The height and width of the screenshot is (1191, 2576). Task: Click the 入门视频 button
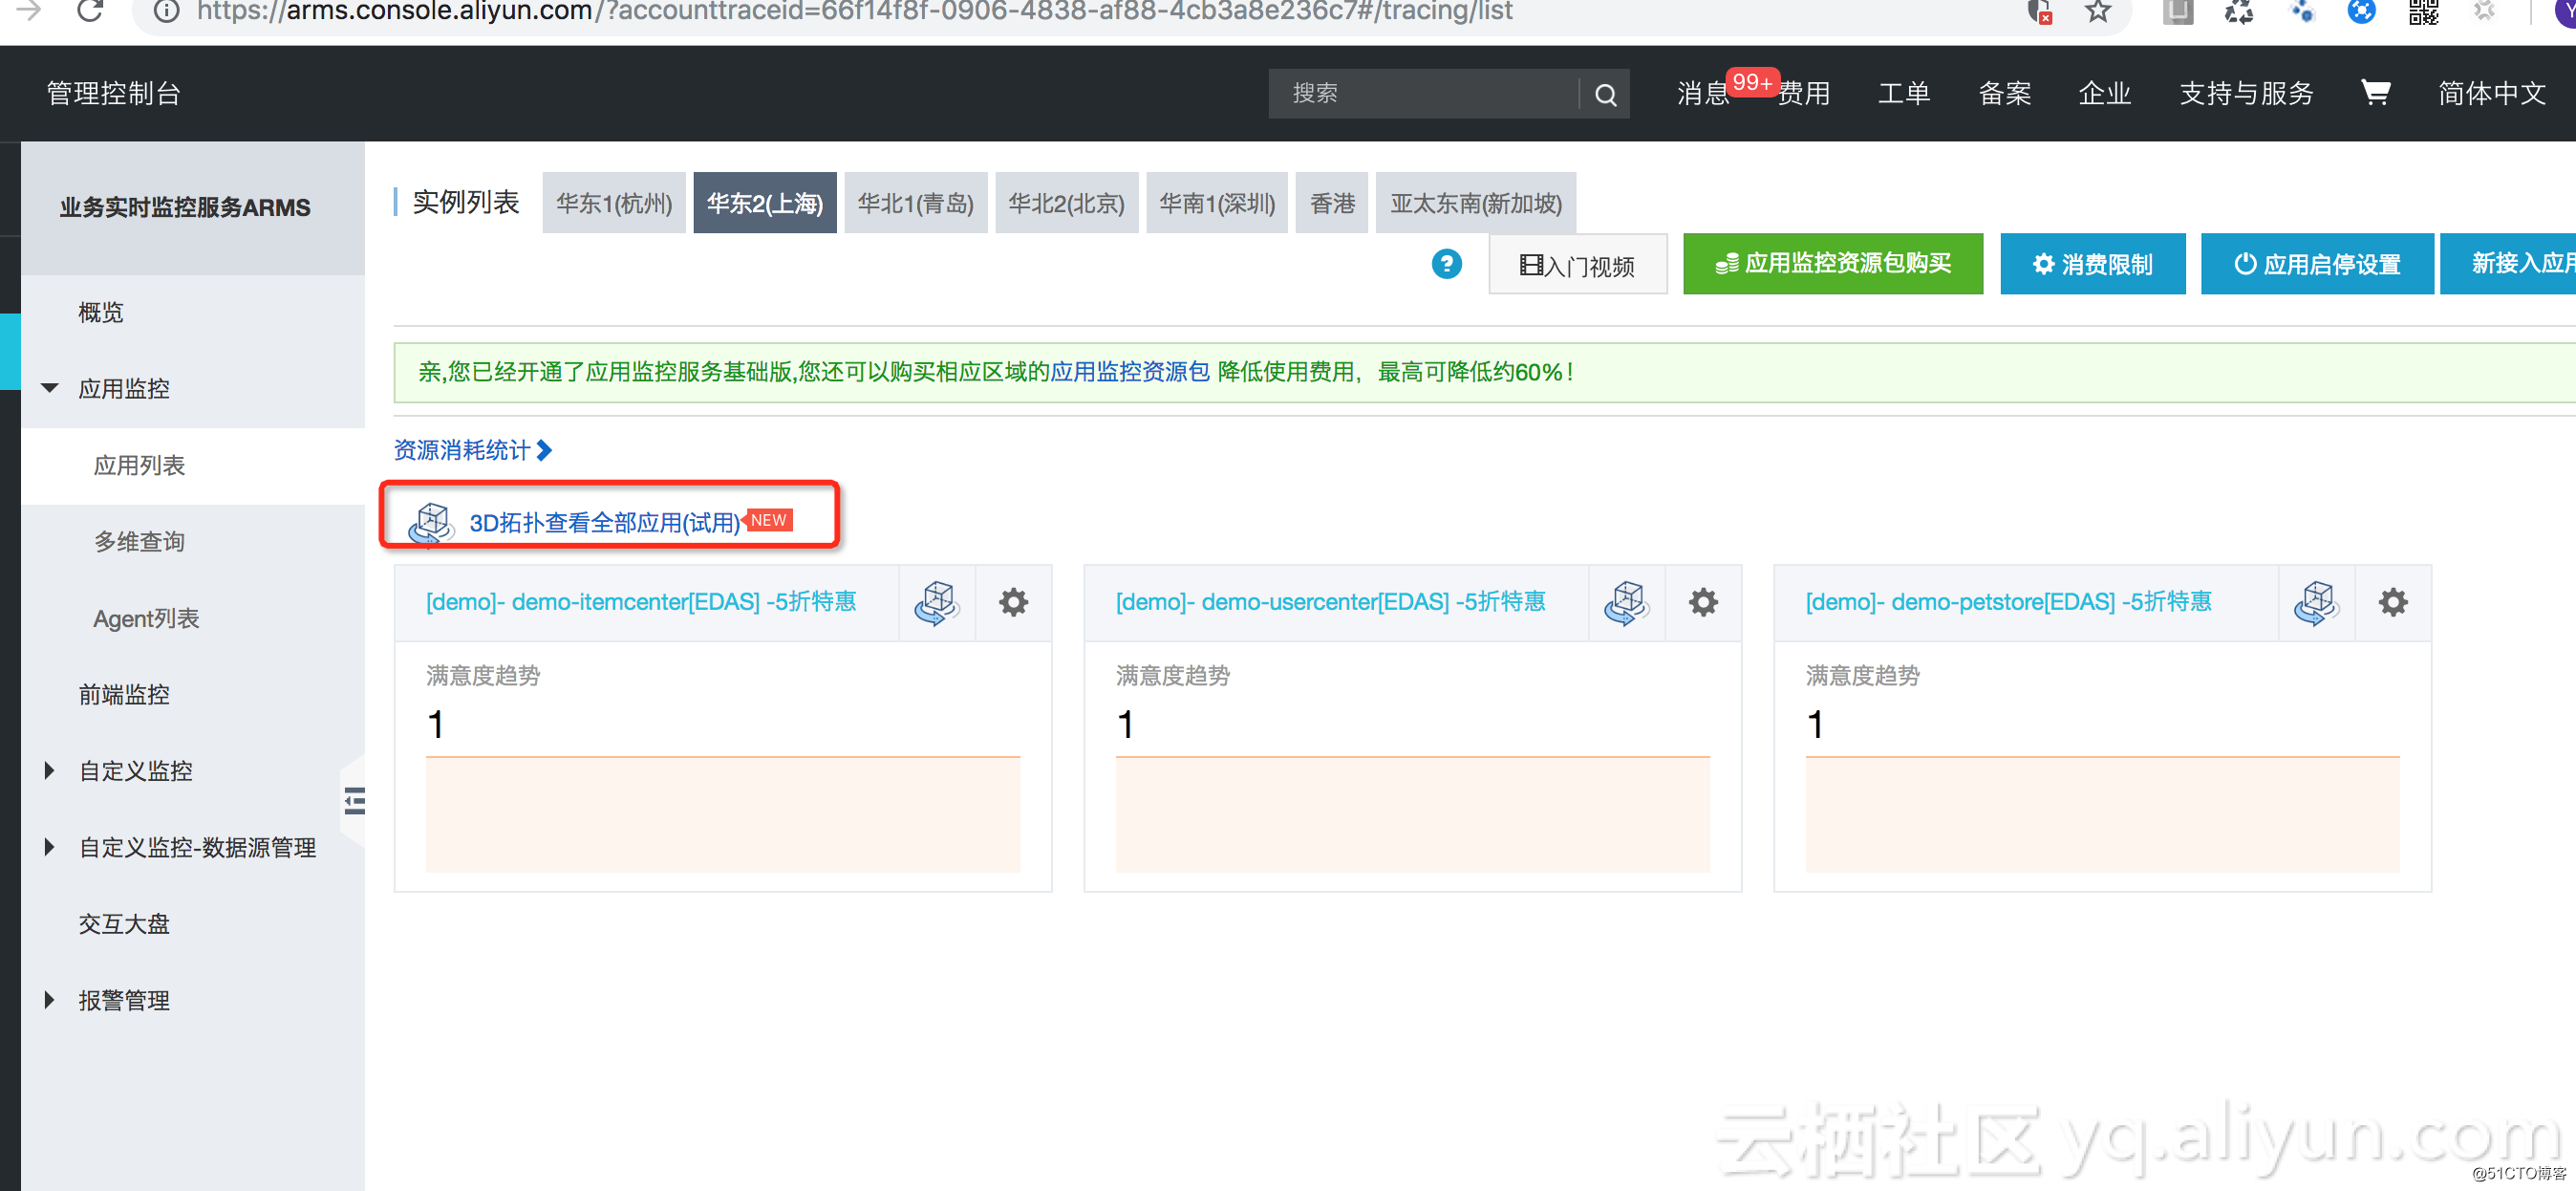[1578, 265]
